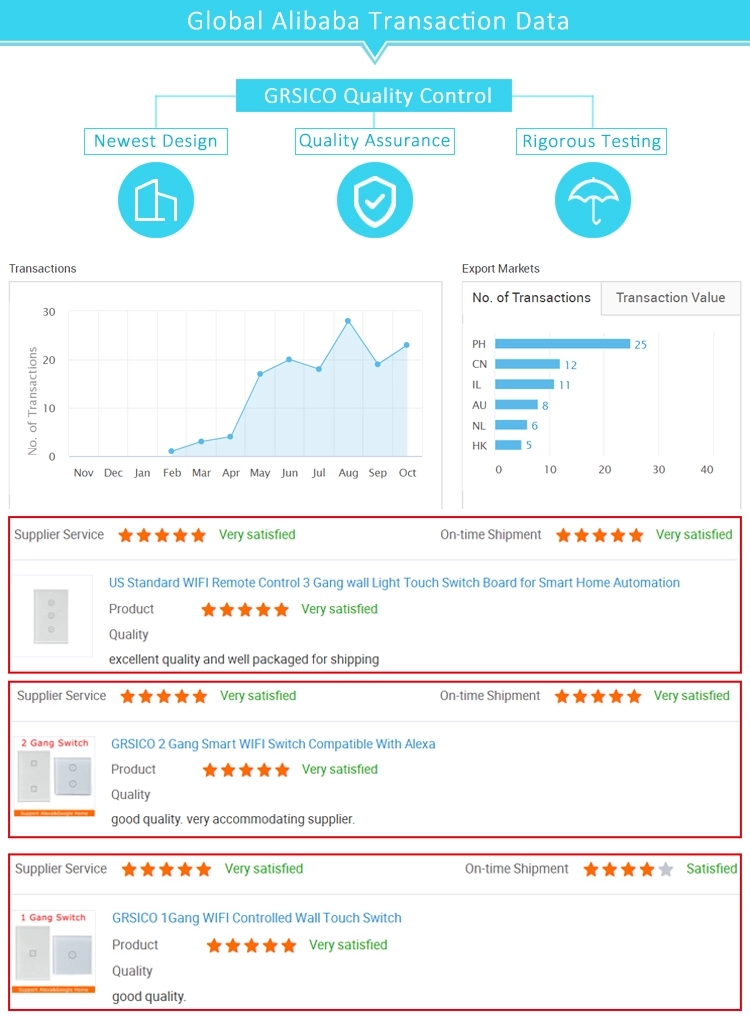750x1028 pixels.
Task: Click the Newest Design building icon
Action: [x=156, y=200]
